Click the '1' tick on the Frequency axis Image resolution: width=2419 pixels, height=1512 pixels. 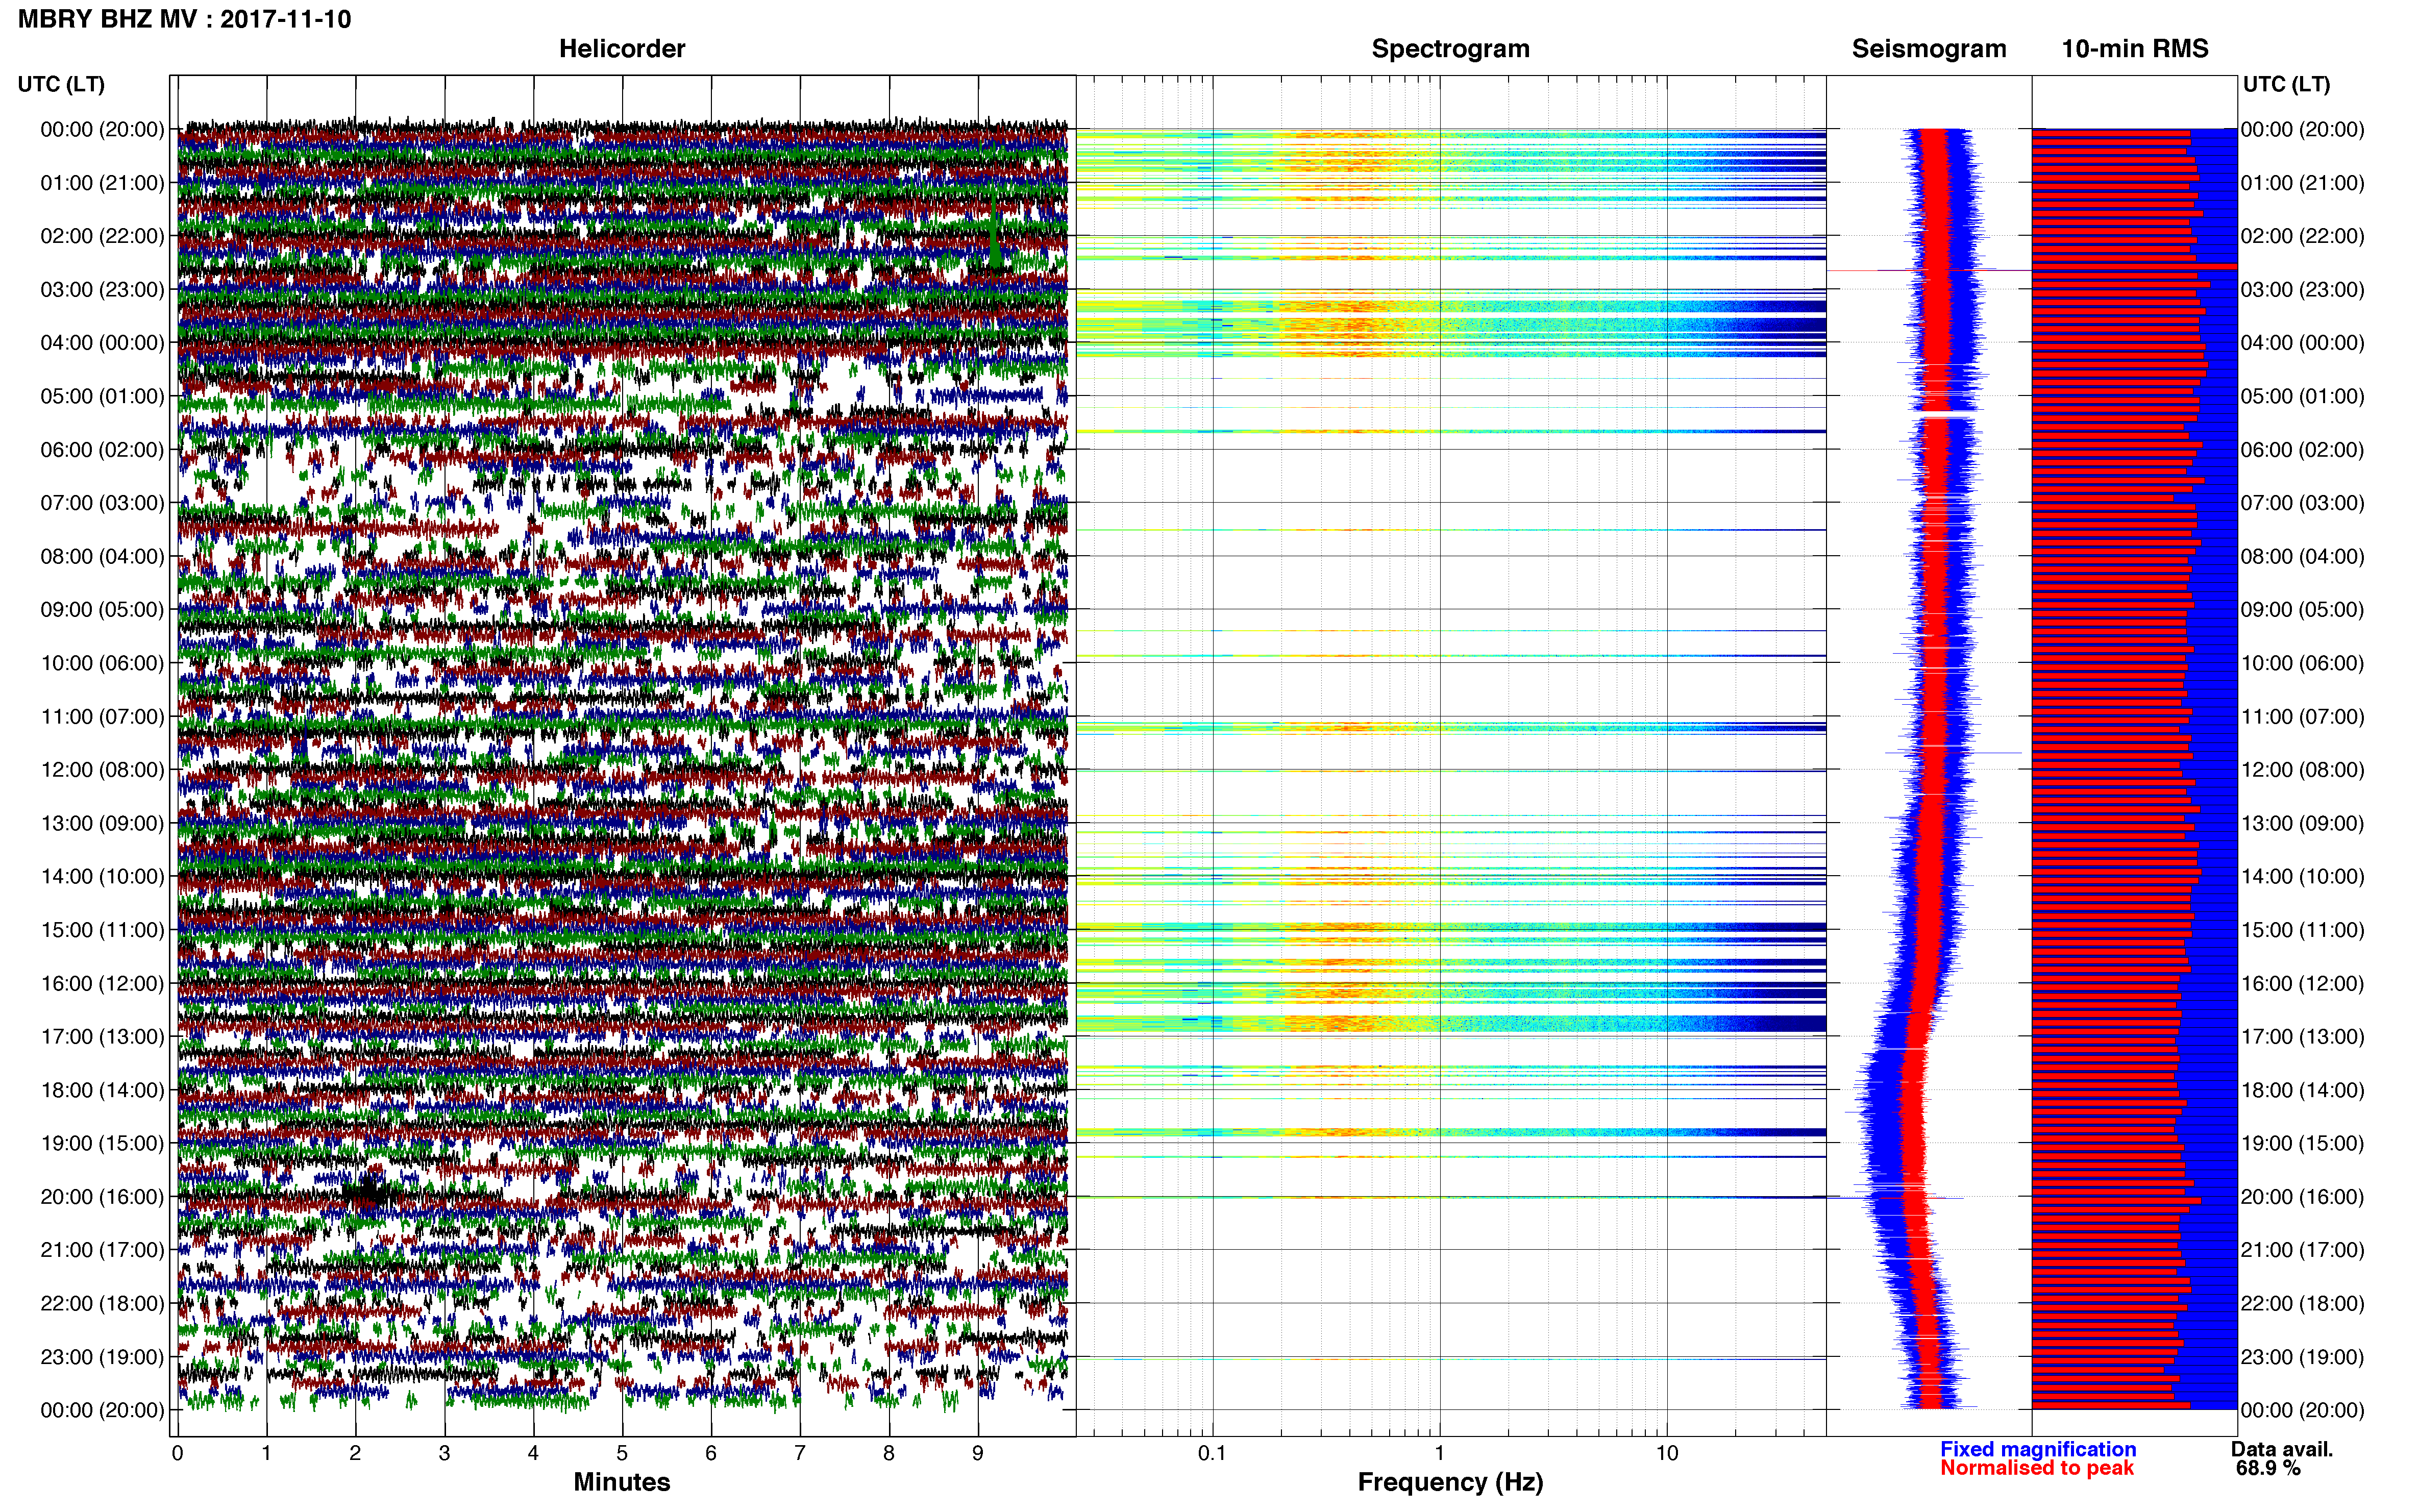[x=1439, y=1453]
